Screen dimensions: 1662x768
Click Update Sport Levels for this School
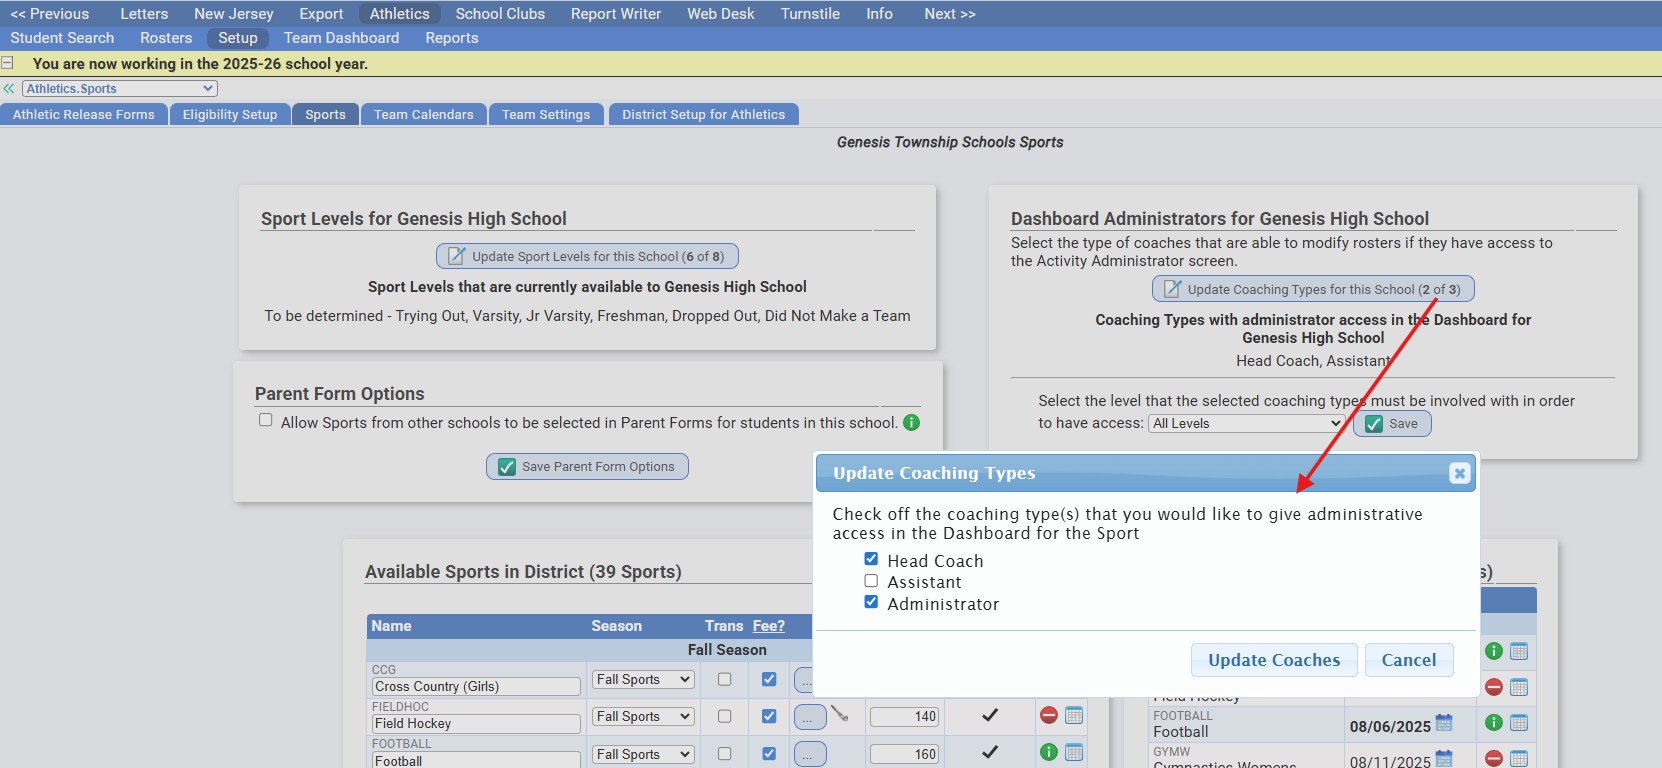[587, 256]
